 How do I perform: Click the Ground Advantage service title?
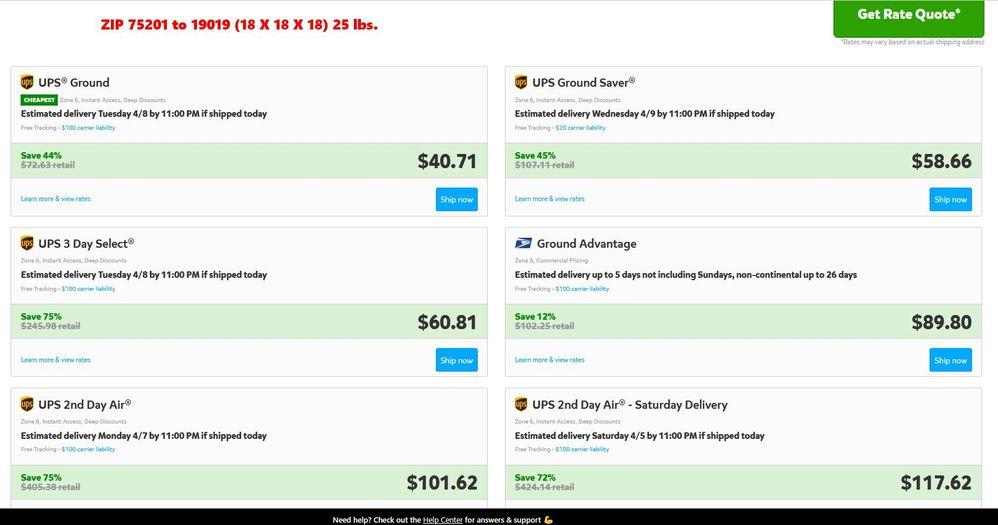pos(586,244)
